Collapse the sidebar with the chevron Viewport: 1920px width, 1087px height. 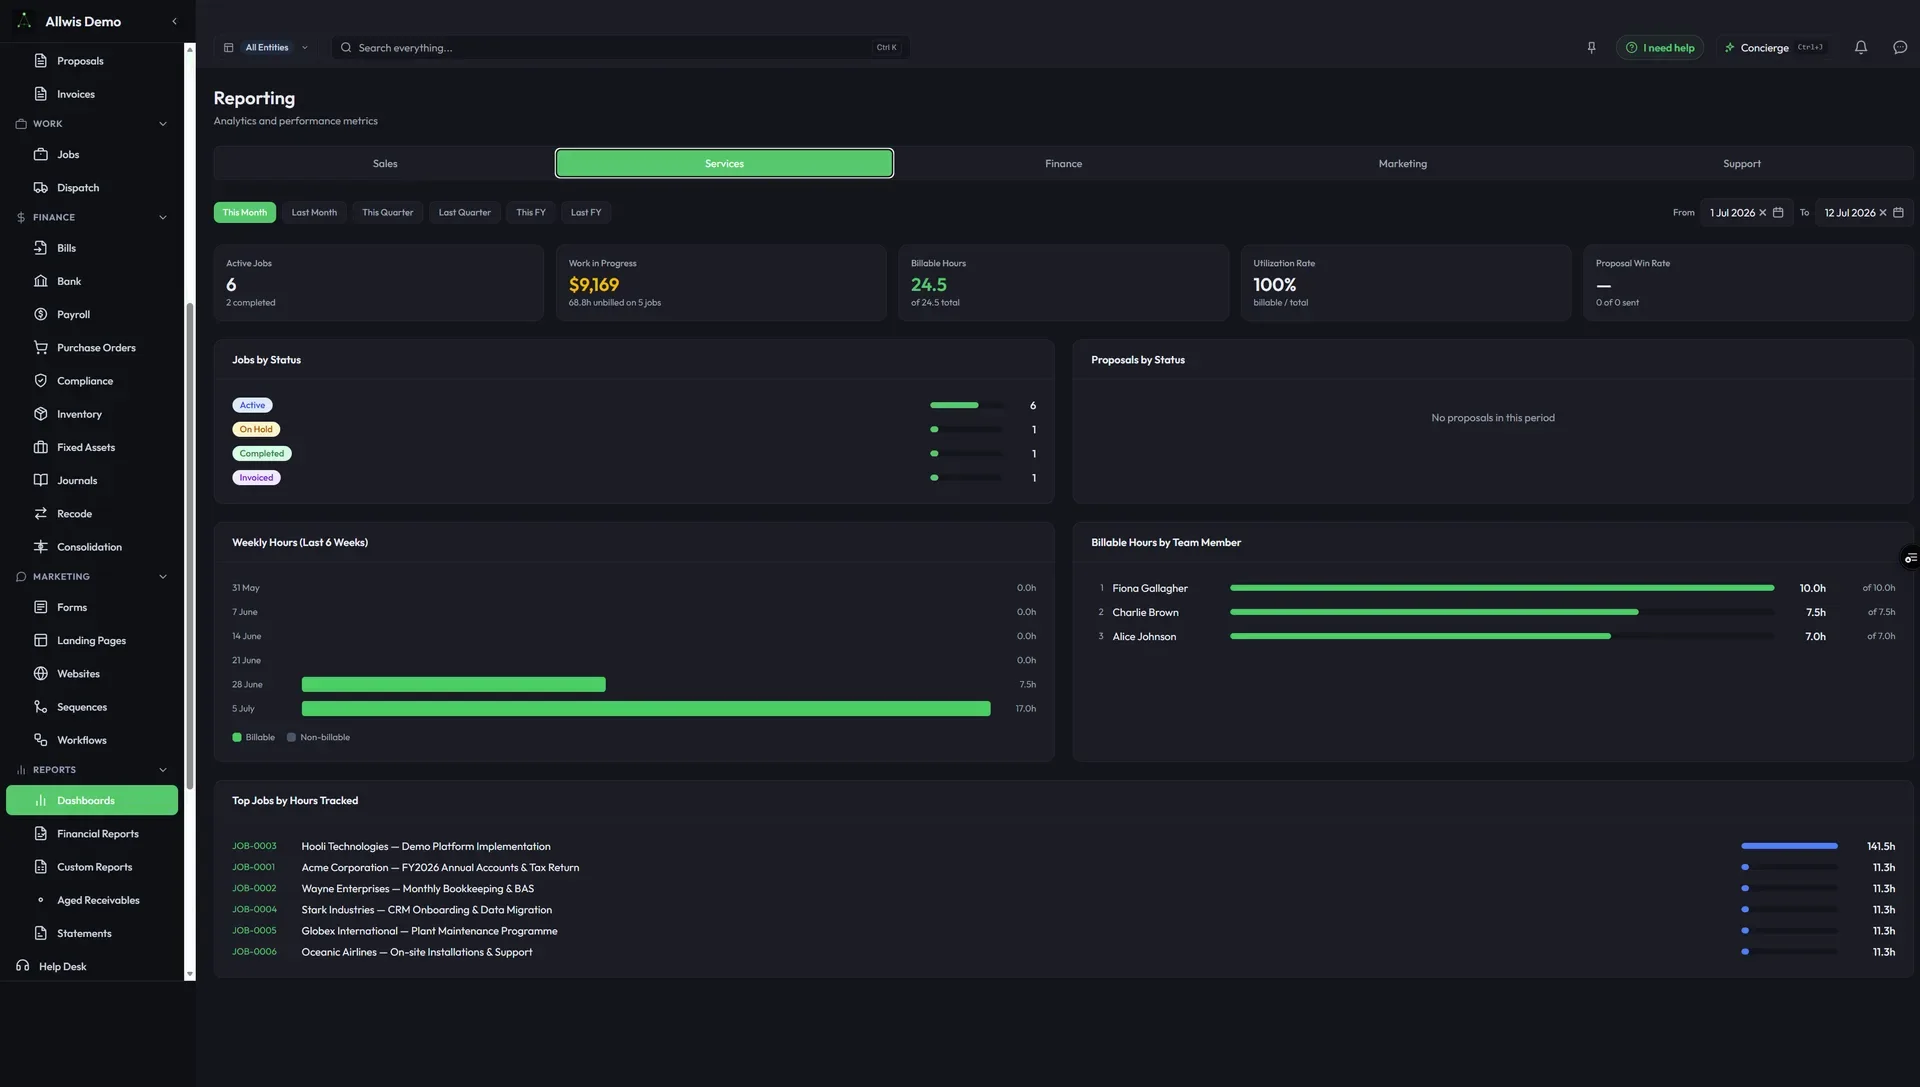point(174,21)
